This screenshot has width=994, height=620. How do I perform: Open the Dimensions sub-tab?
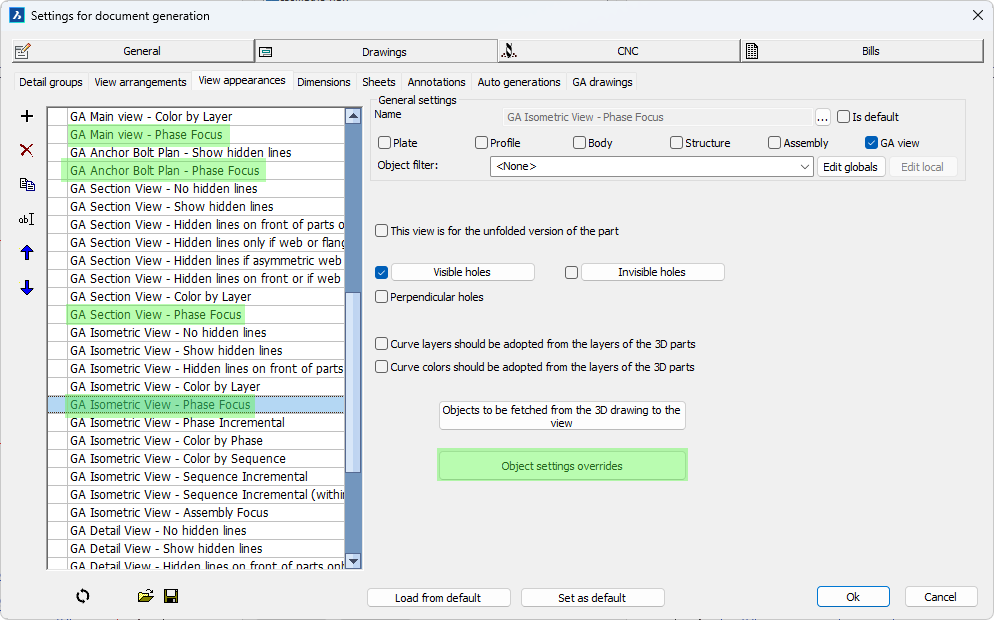[324, 82]
